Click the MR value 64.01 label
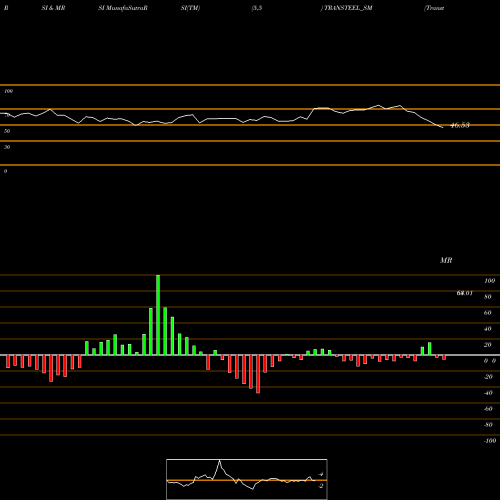This screenshot has width=500, height=500. click(x=464, y=293)
